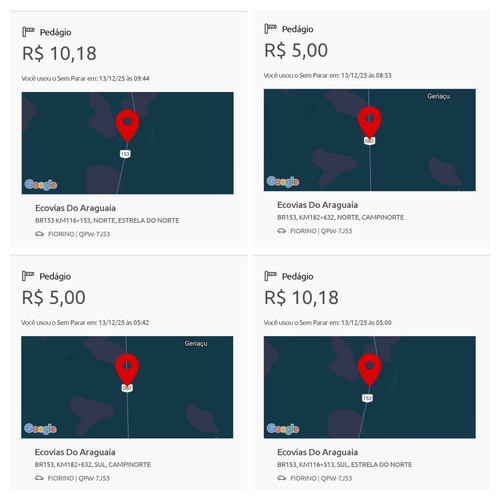Click the Geriaçu label on the 05:42 map
This screenshot has width=500, height=500.
(x=196, y=343)
